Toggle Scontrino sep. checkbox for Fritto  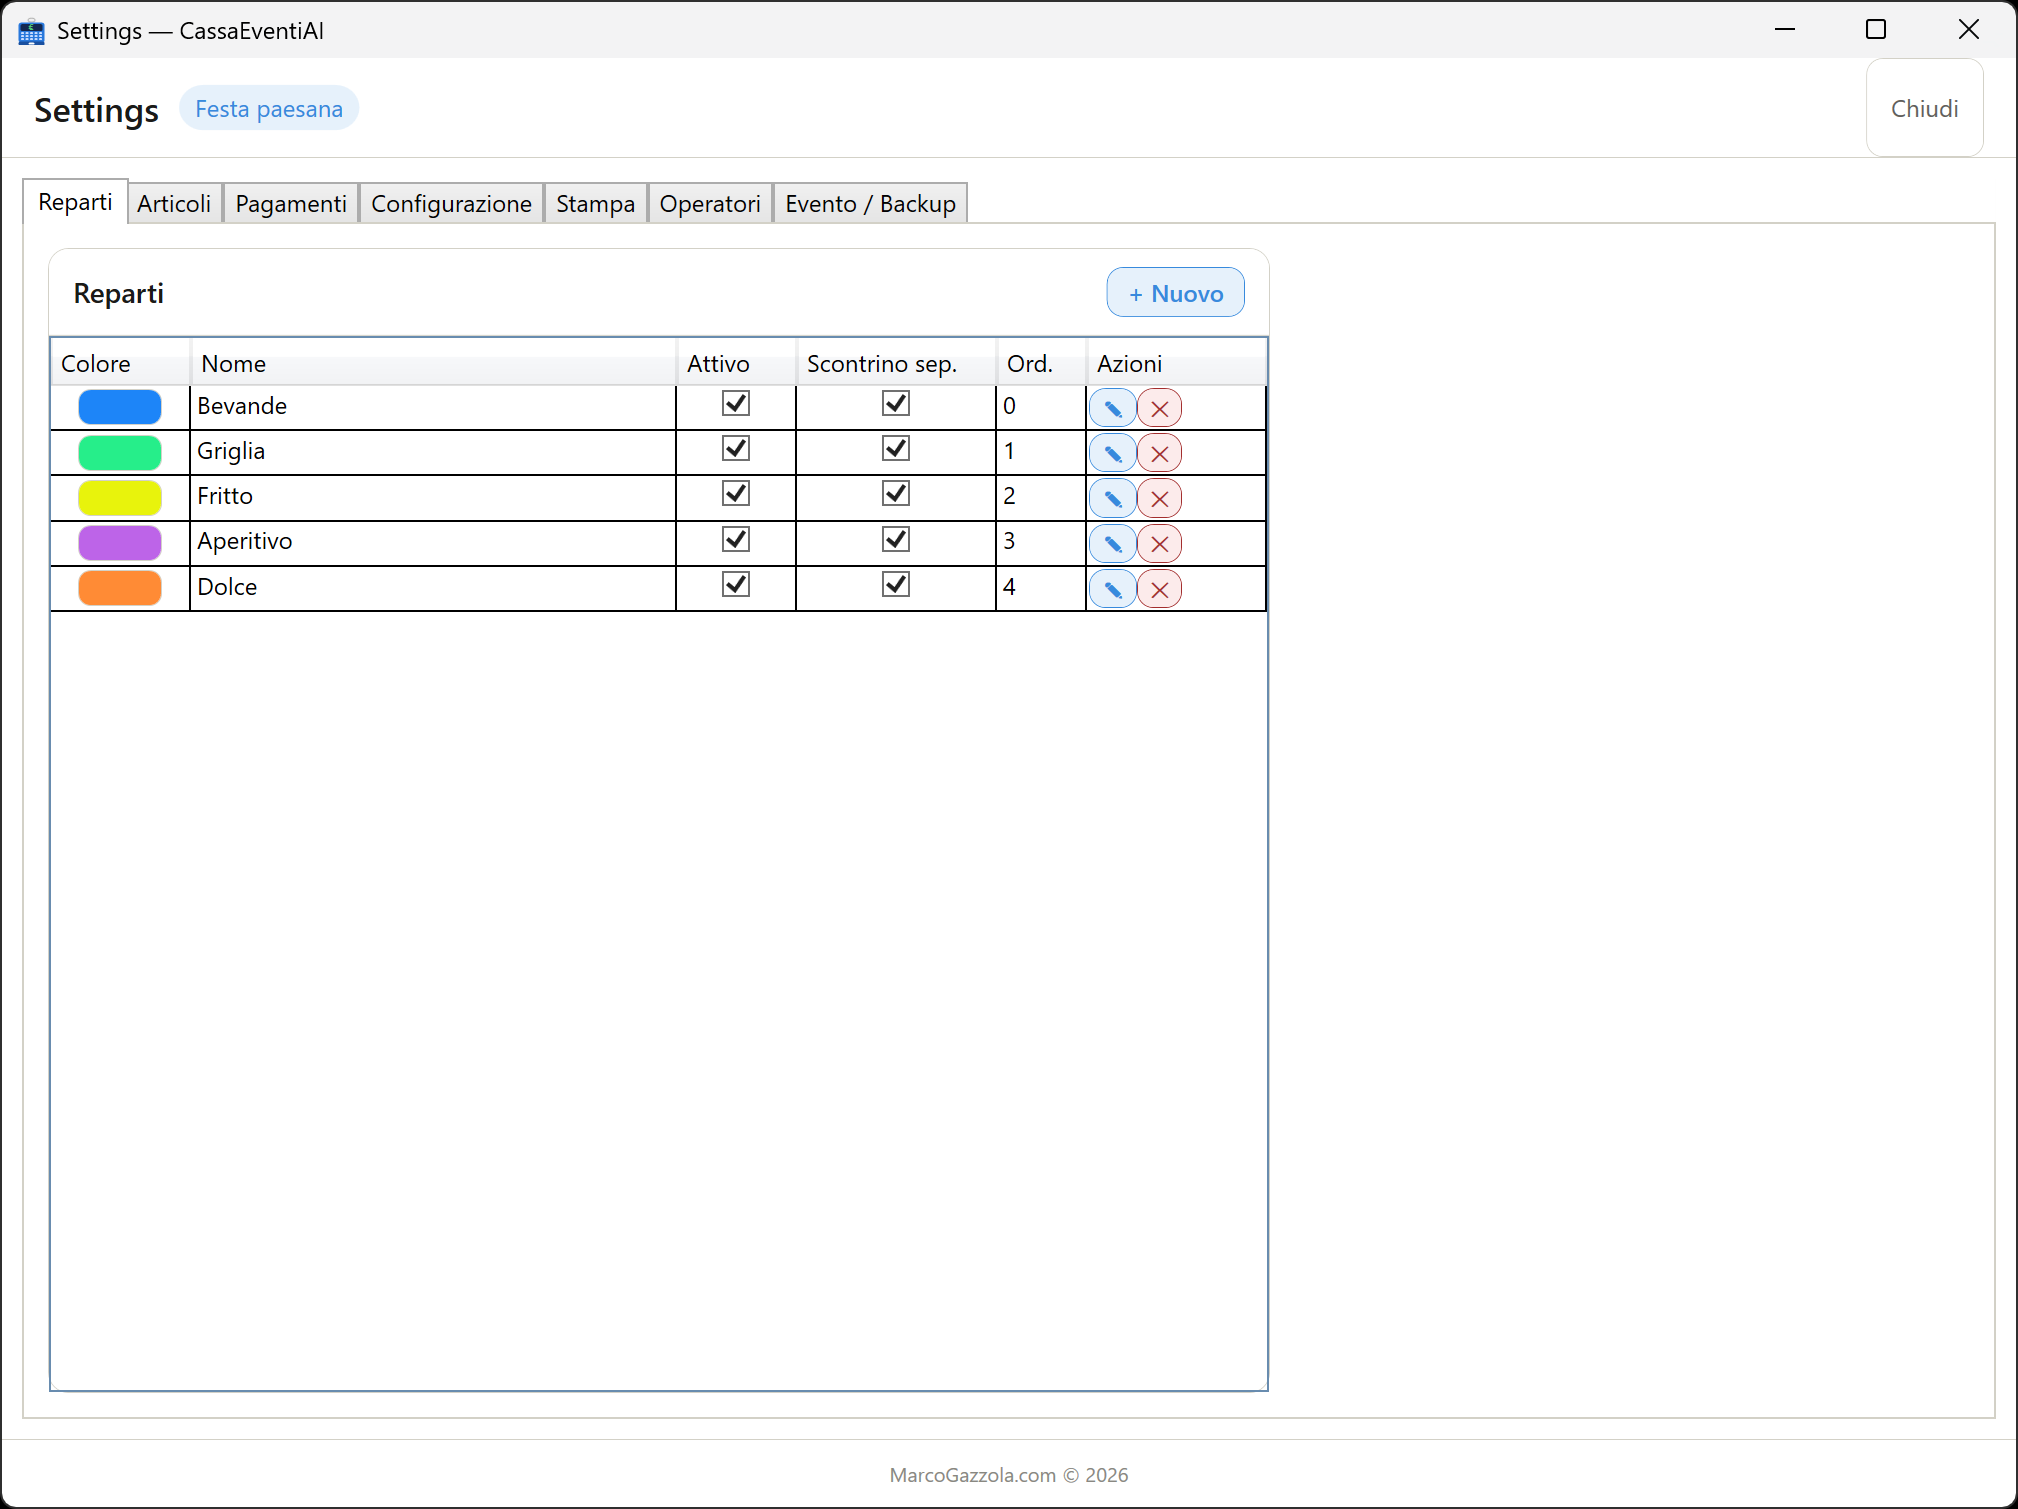click(x=896, y=493)
